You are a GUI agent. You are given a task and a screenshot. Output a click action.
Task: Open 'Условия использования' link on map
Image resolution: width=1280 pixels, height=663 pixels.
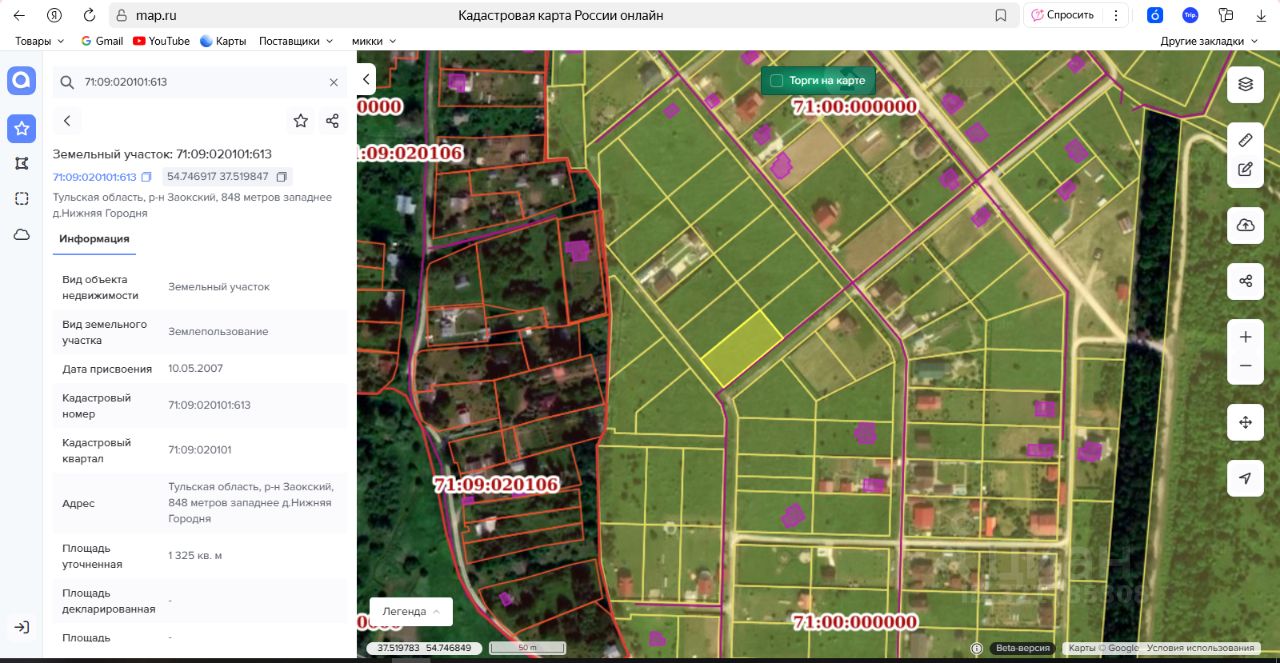click(x=1200, y=648)
